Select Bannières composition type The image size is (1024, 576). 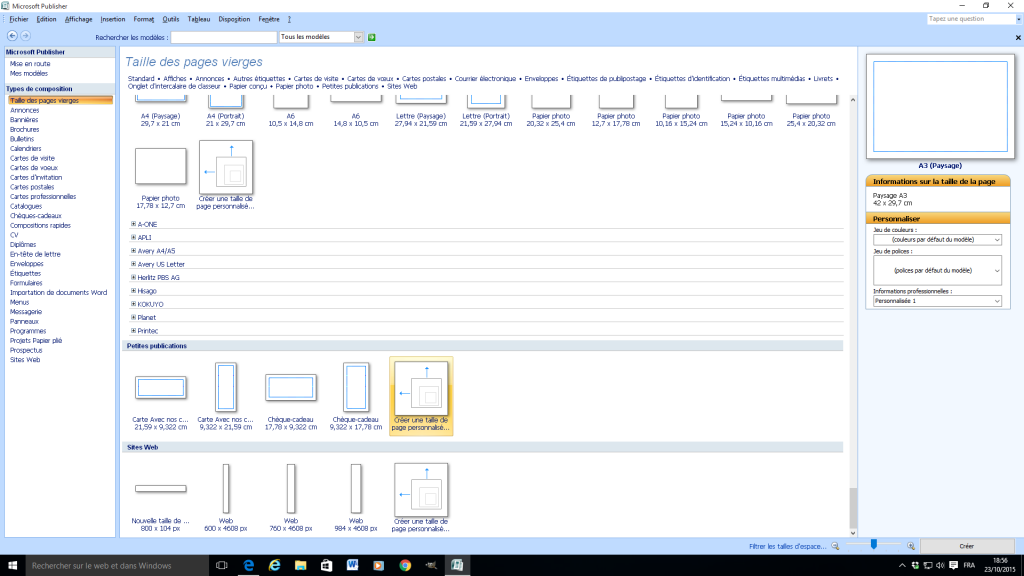(24, 120)
